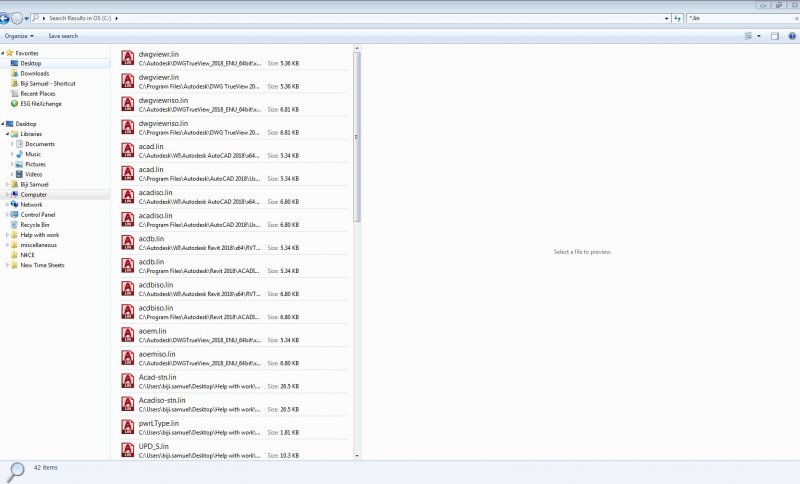Click in the *.lin search box
The image size is (800, 484).
(x=739, y=18)
